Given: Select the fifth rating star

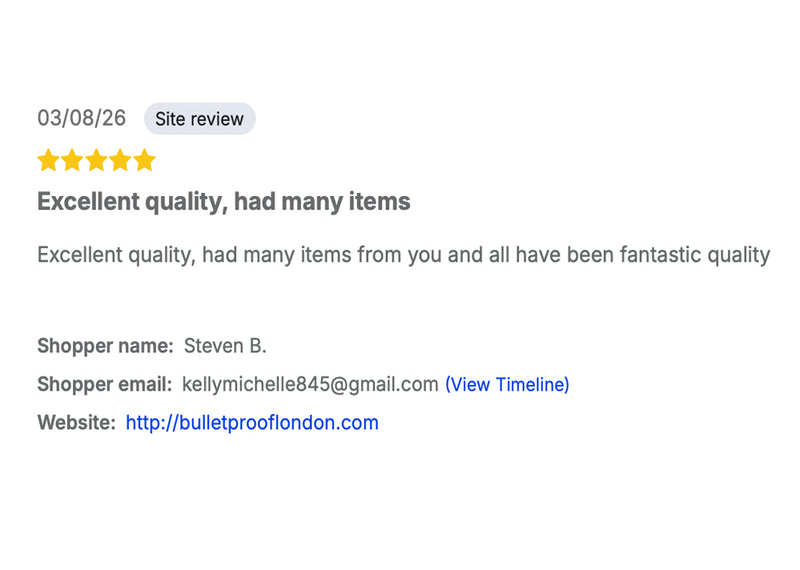Looking at the screenshot, I should pos(145,160).
